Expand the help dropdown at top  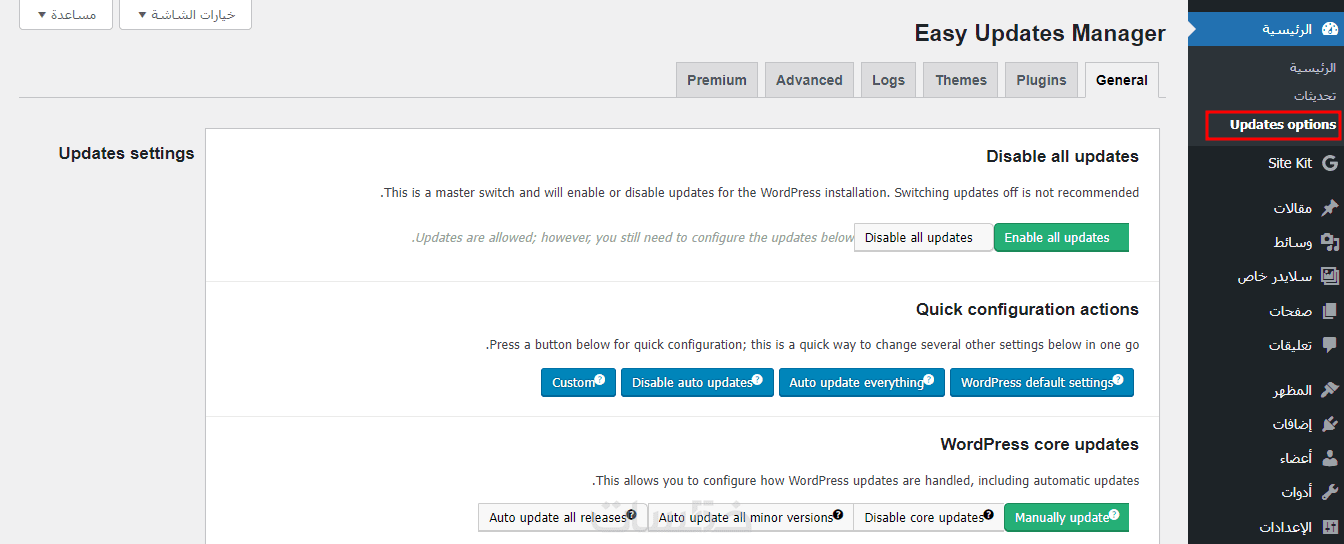[x=67, y=15]
